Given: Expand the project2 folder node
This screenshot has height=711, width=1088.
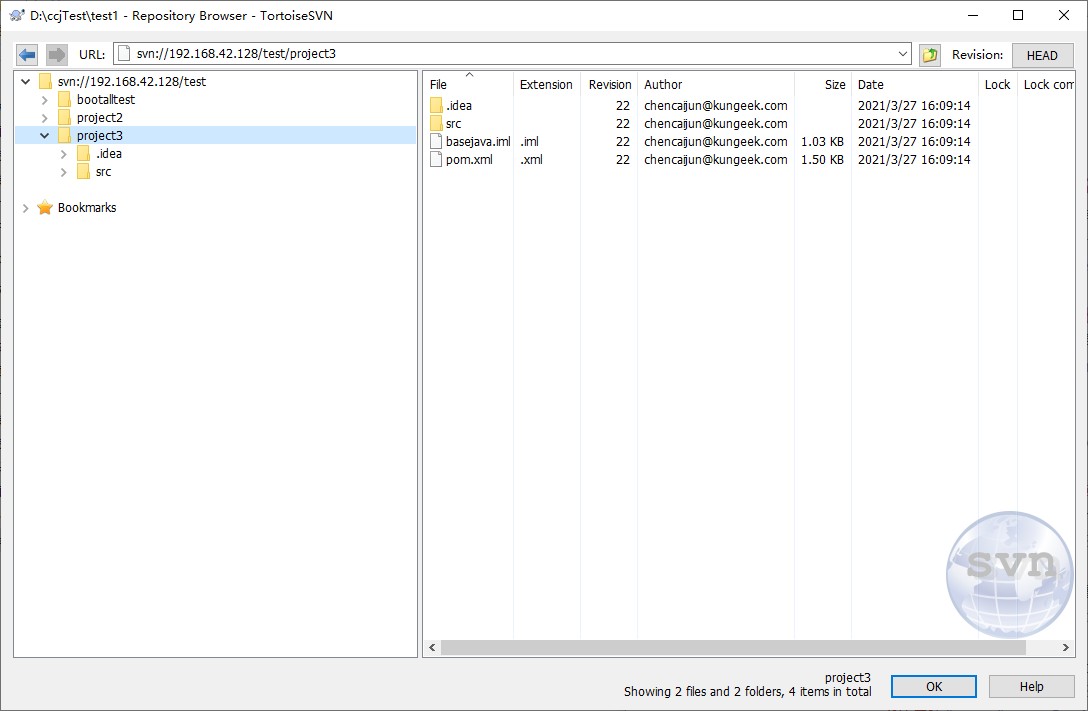Looking at the screenshot, I should pos(45,118).
